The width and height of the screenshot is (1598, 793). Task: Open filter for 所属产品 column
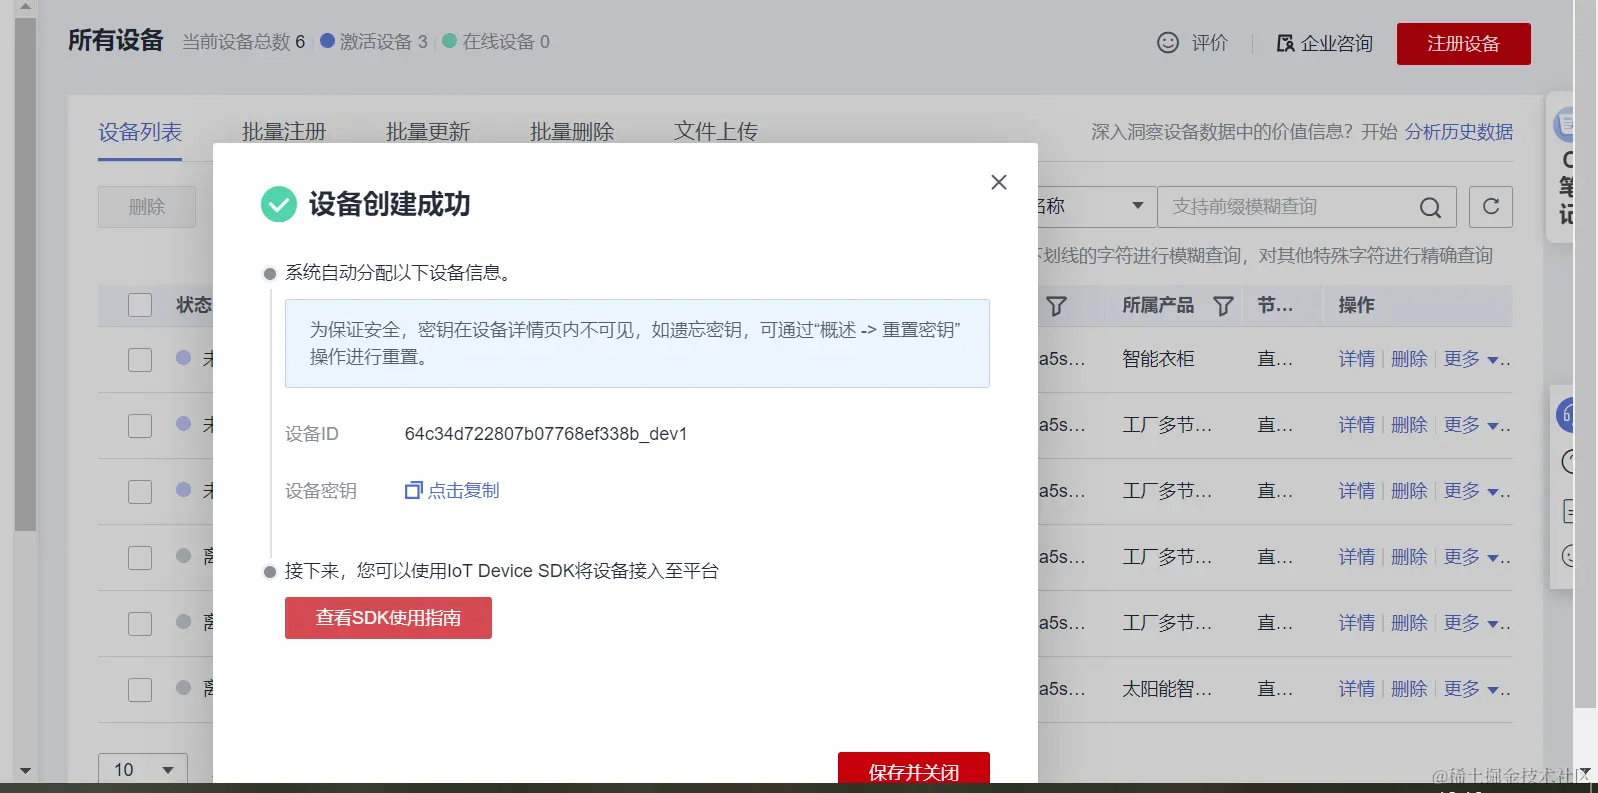coord(1223,306)
